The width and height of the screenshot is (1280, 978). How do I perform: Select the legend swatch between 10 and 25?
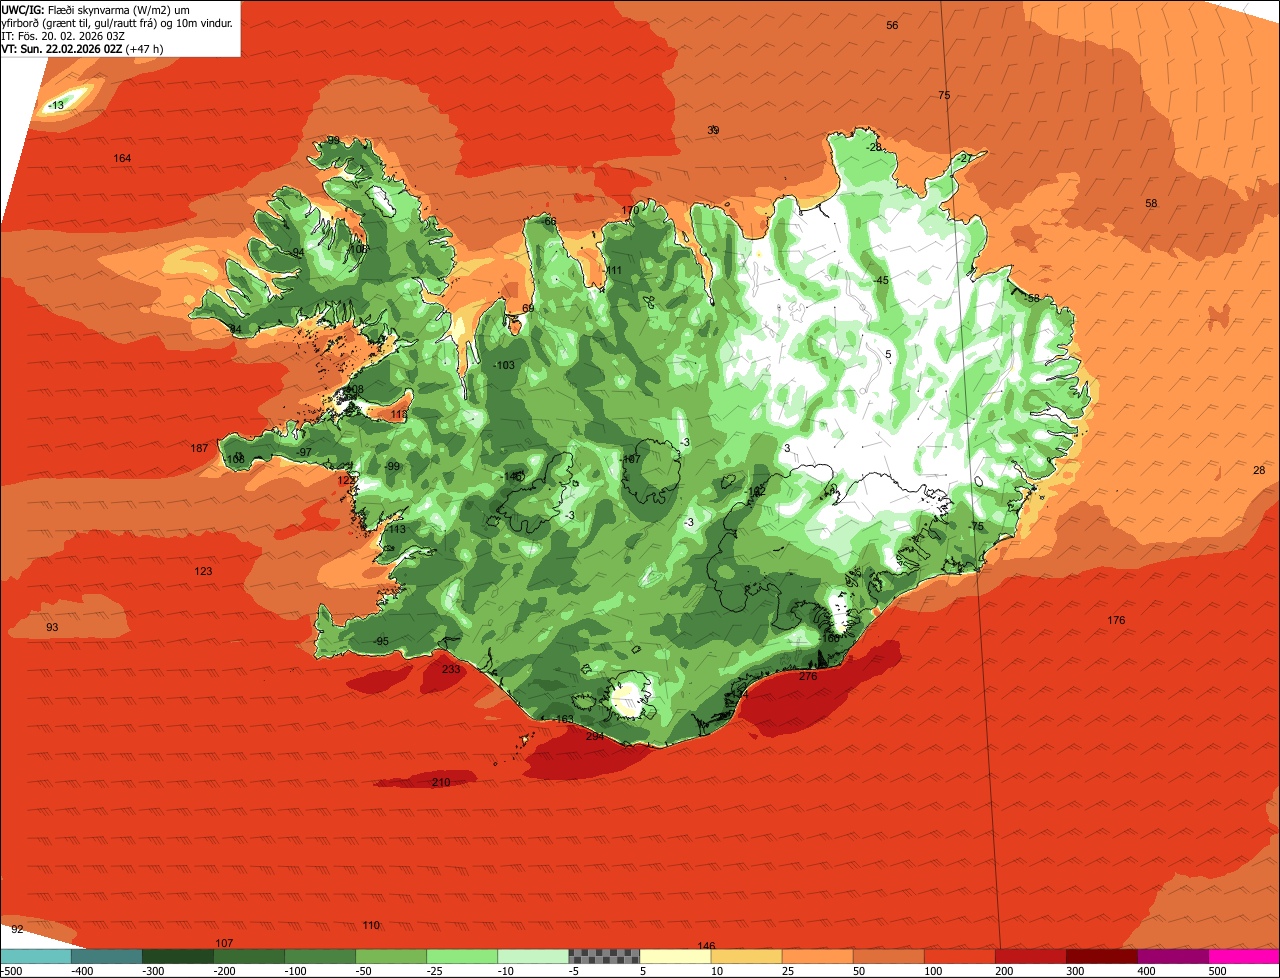[x=746, y=956]
